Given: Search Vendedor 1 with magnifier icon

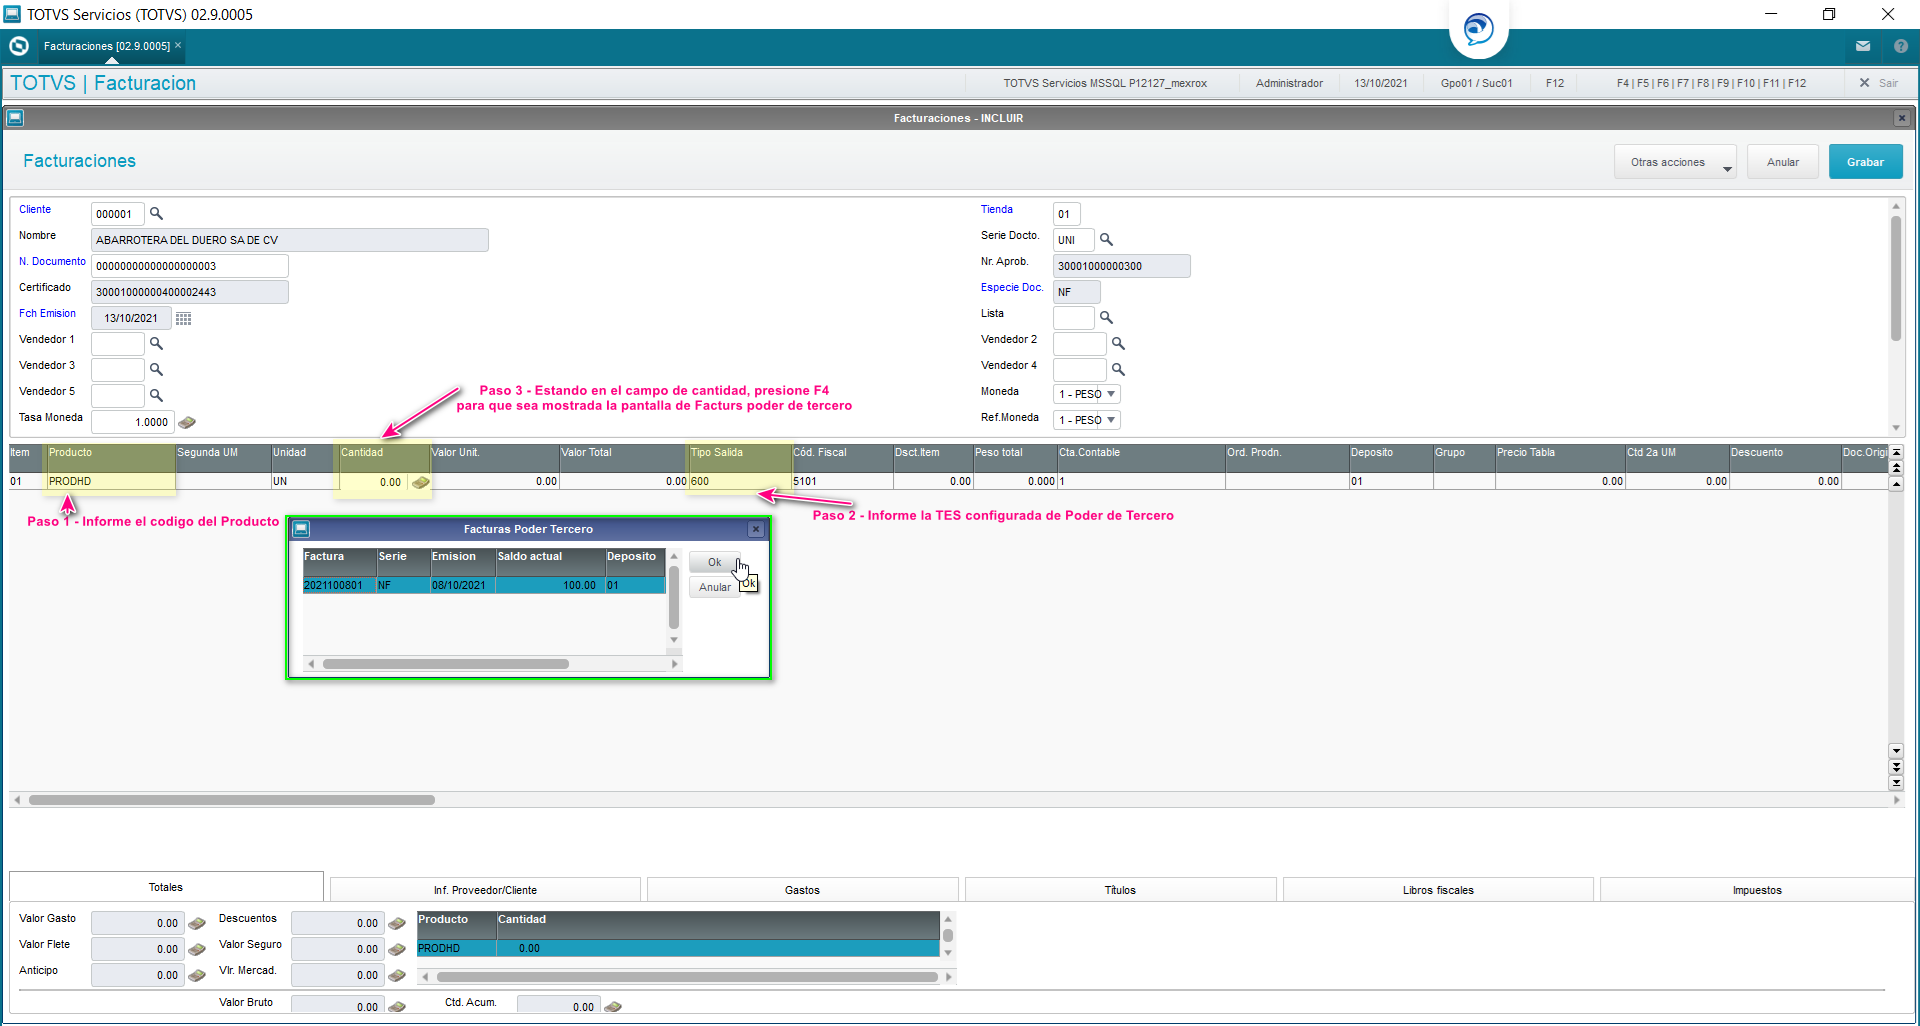Looking at the screenshot, I should pos(156,344).
